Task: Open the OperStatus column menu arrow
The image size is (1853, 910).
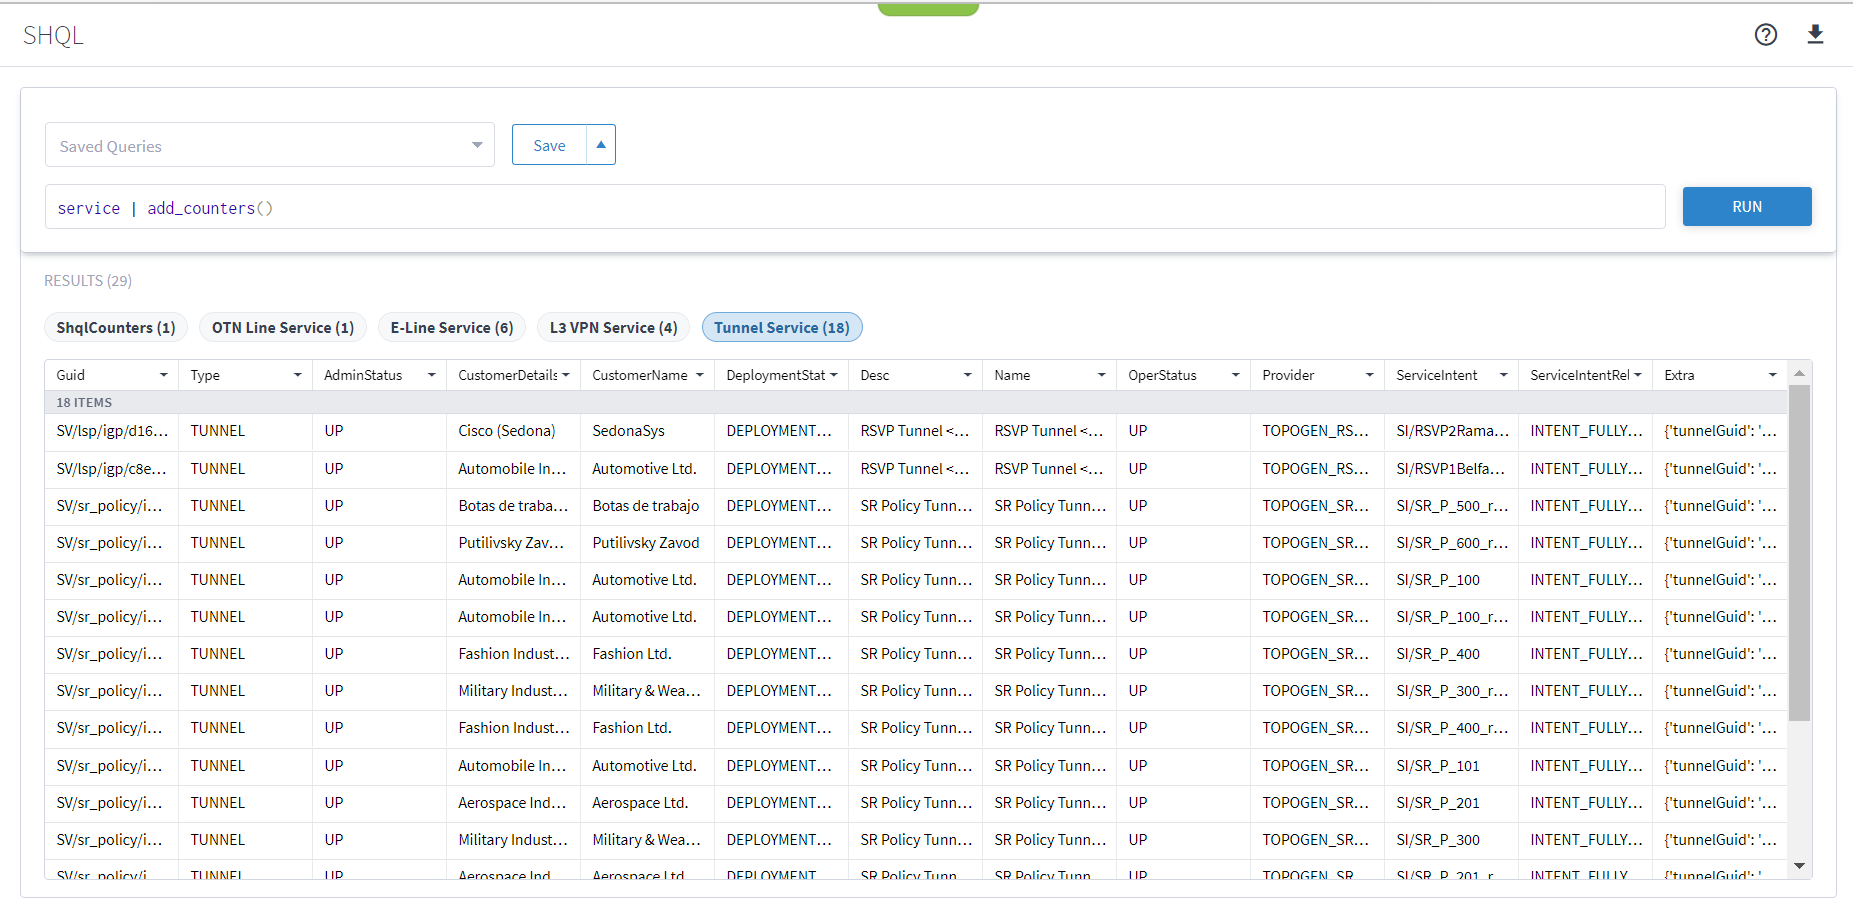Action: coord(1236,375)
